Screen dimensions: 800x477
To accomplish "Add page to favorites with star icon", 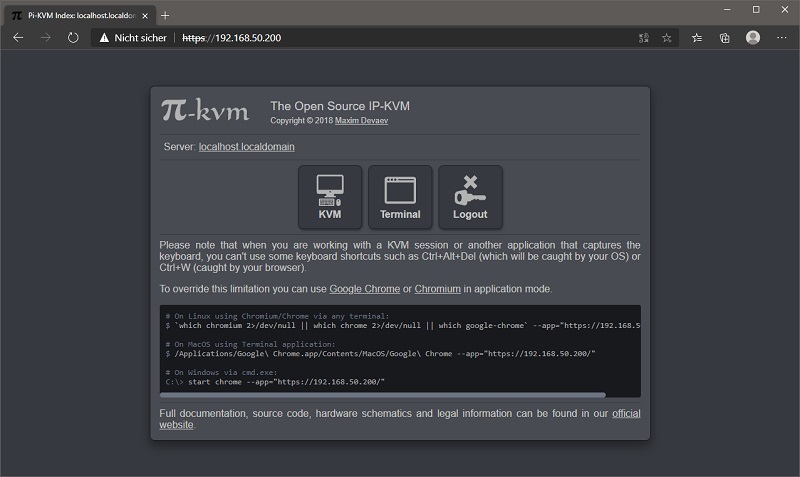I will pos(666,38).
